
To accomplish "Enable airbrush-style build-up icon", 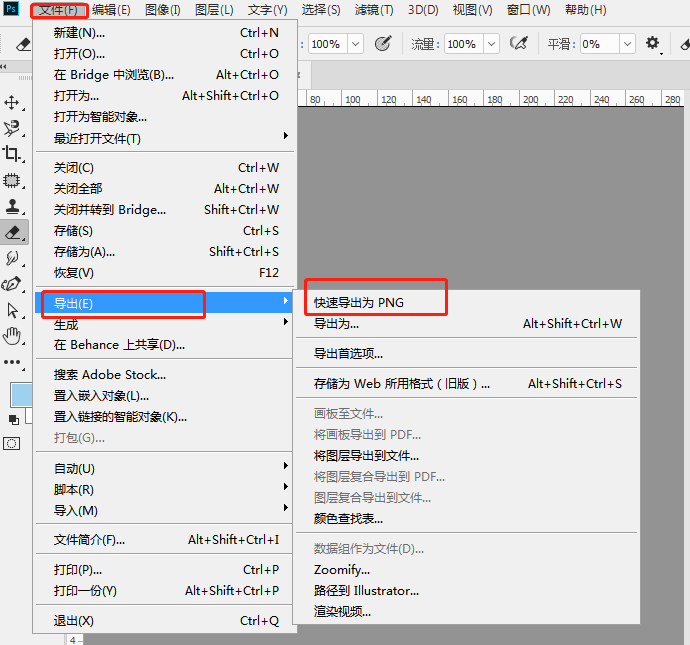I will click(x=518, y=44).
